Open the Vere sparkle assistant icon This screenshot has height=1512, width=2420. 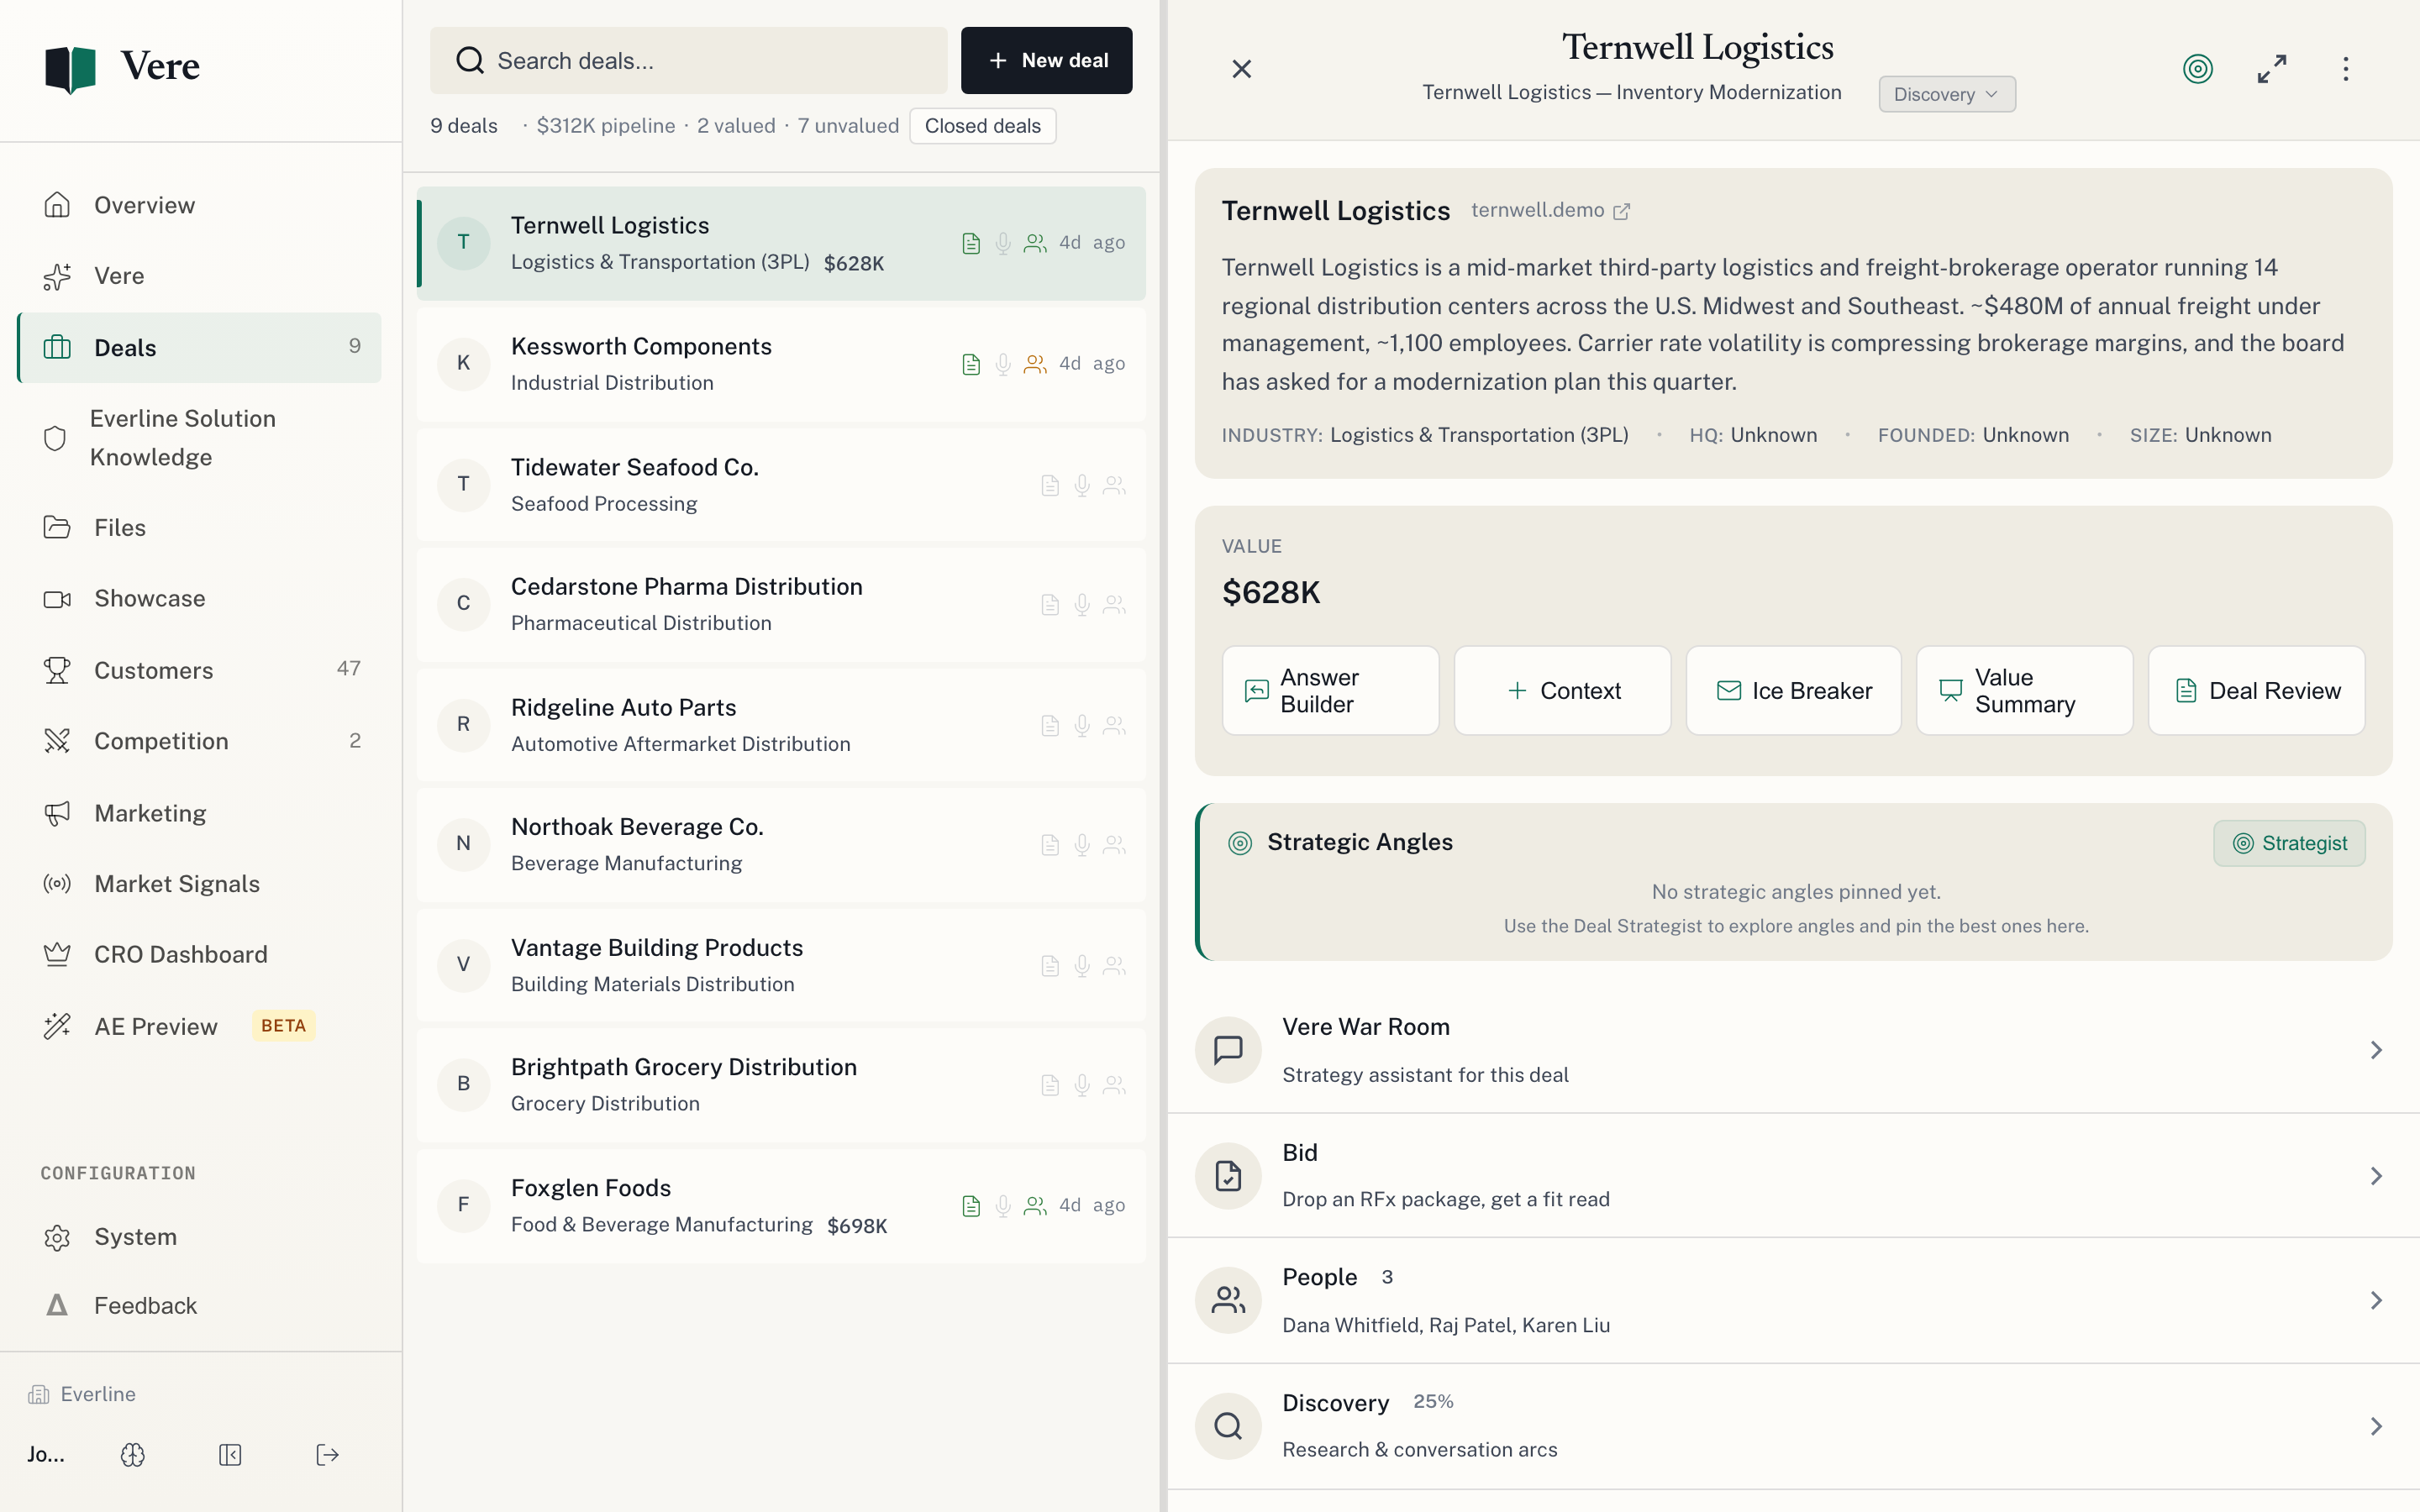pos(57,276)
